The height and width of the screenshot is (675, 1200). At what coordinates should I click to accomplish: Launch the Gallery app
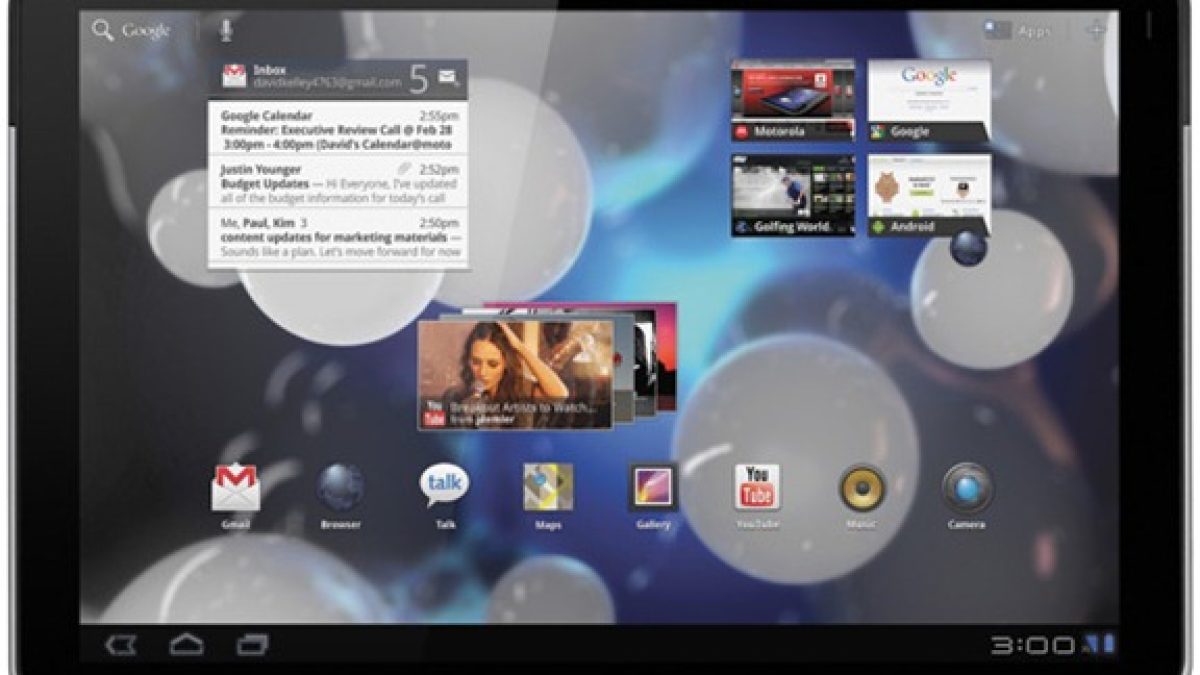point(653,488)
